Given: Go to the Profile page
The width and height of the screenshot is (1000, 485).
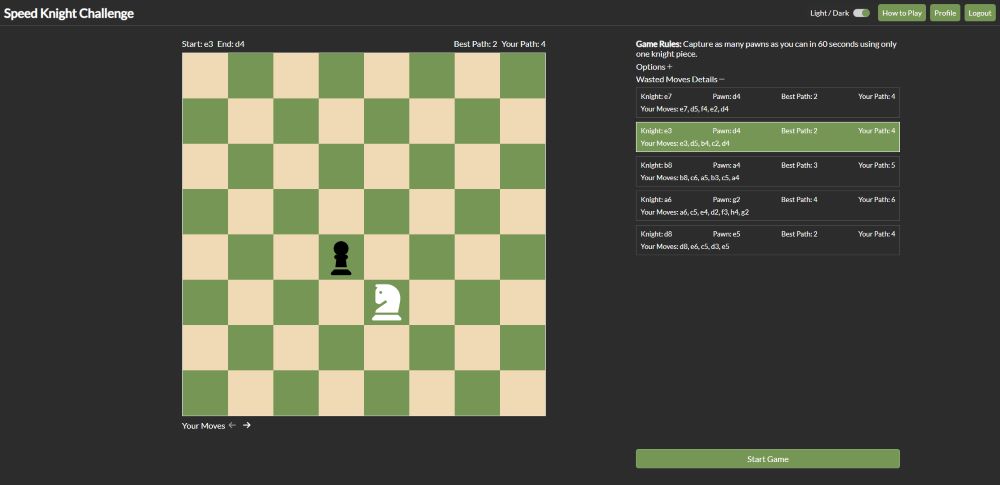Looking at the screenshot, I should 945,13.
